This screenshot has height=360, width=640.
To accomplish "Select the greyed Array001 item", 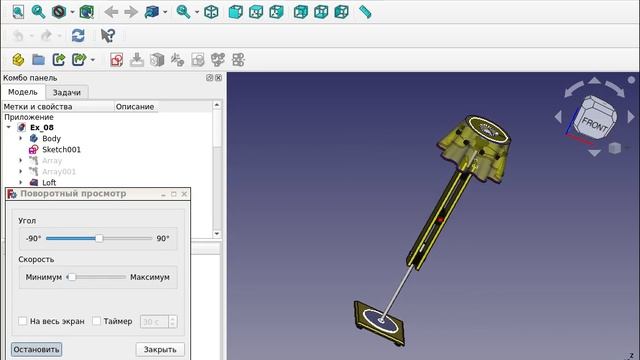I will [59, 171].
